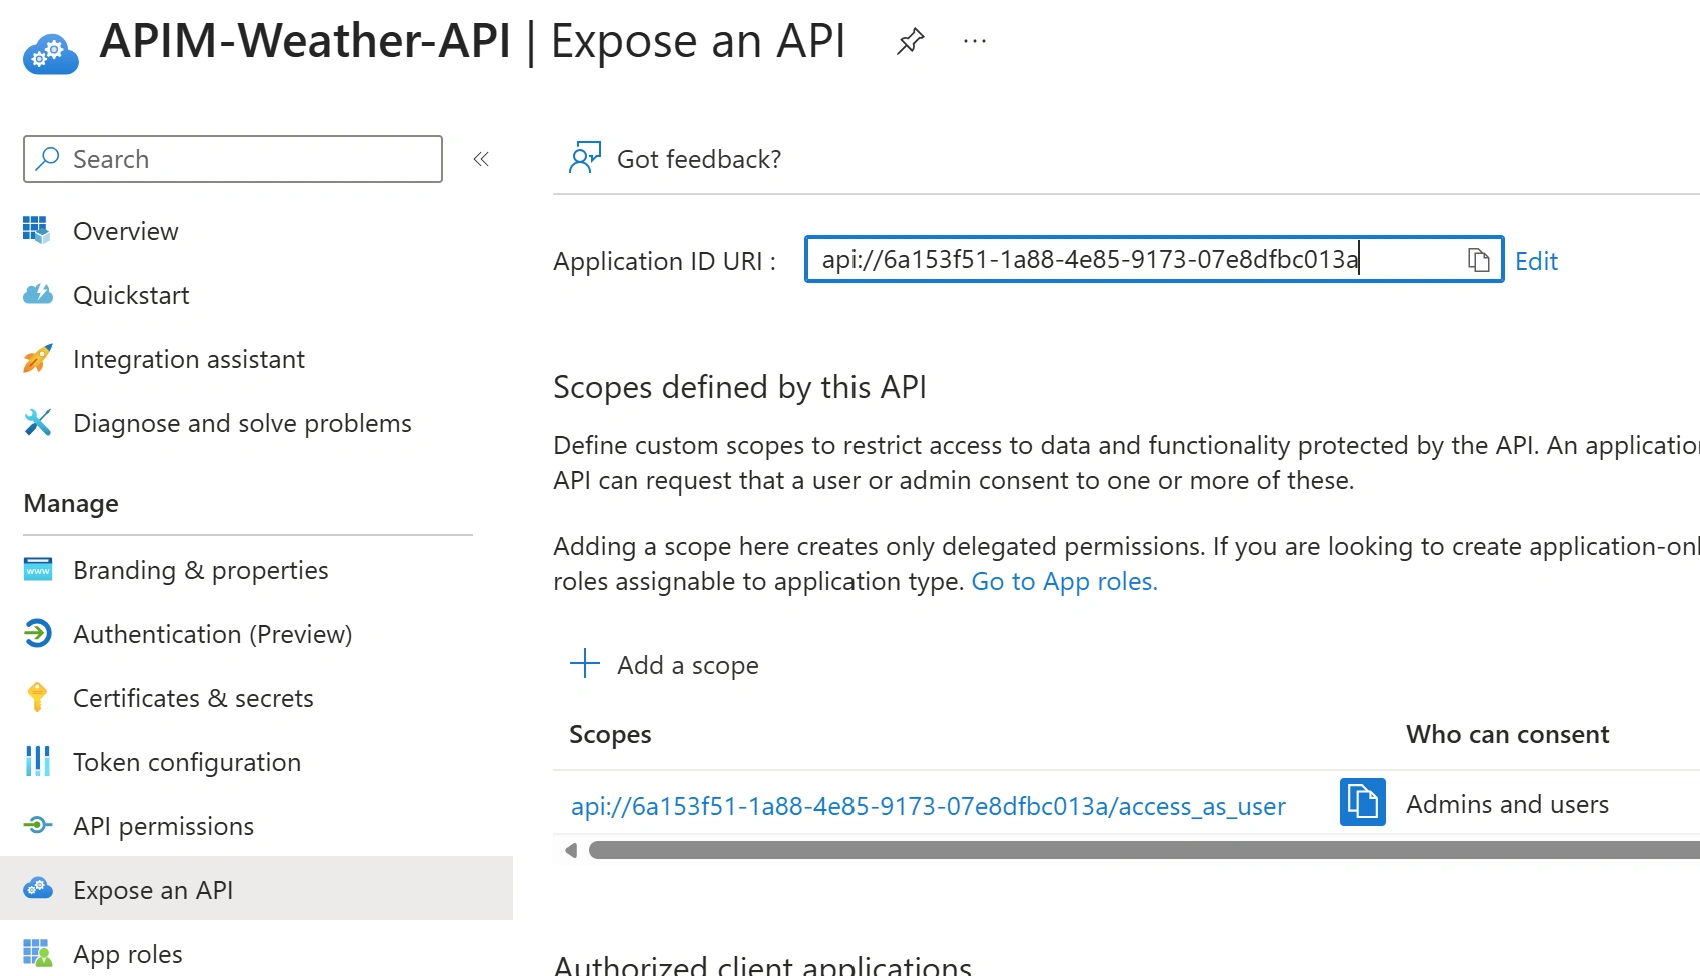Click the App roles icon
Image resolution: width=1700 pixels, height=976 pixels.
(37, 954)
